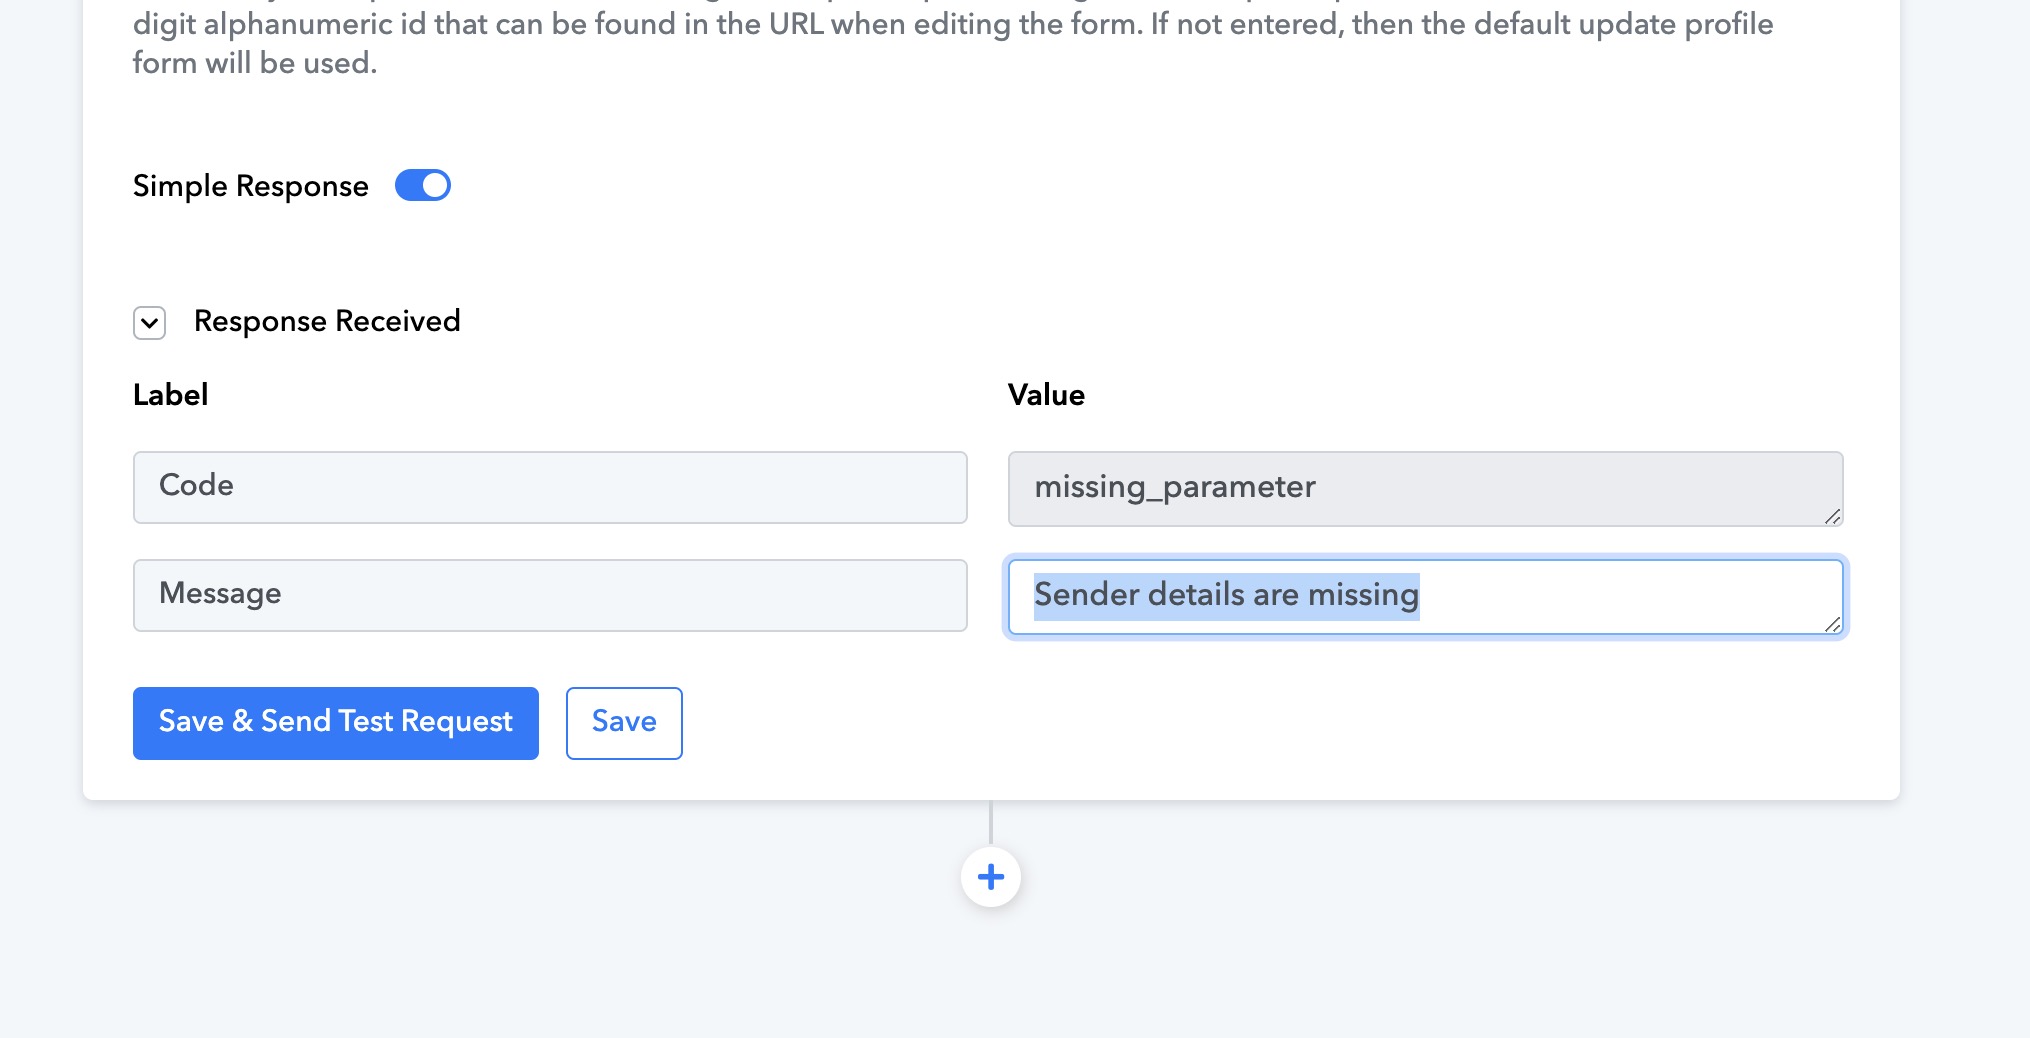The image size is (2030, 1038).
Task: Collapse the Response Received section via its heading
Action: point(327,321)
